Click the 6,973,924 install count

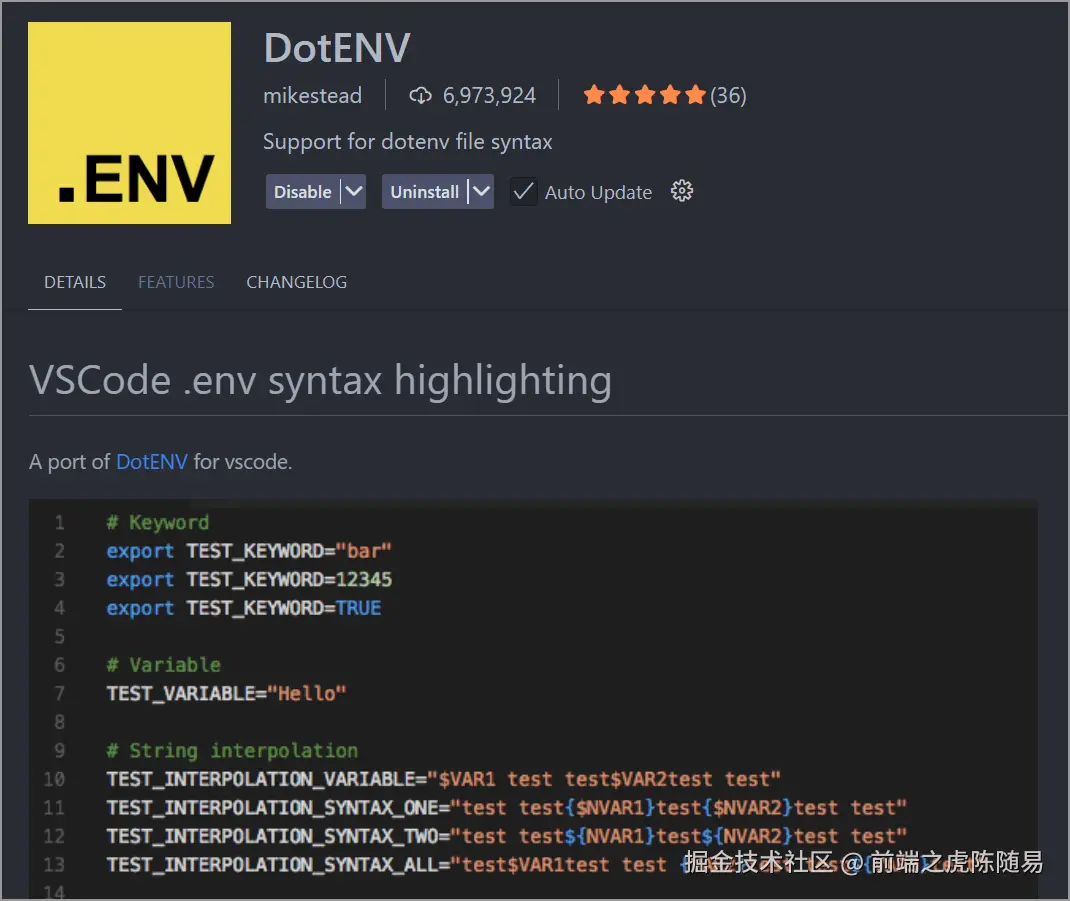click(489, 96)
